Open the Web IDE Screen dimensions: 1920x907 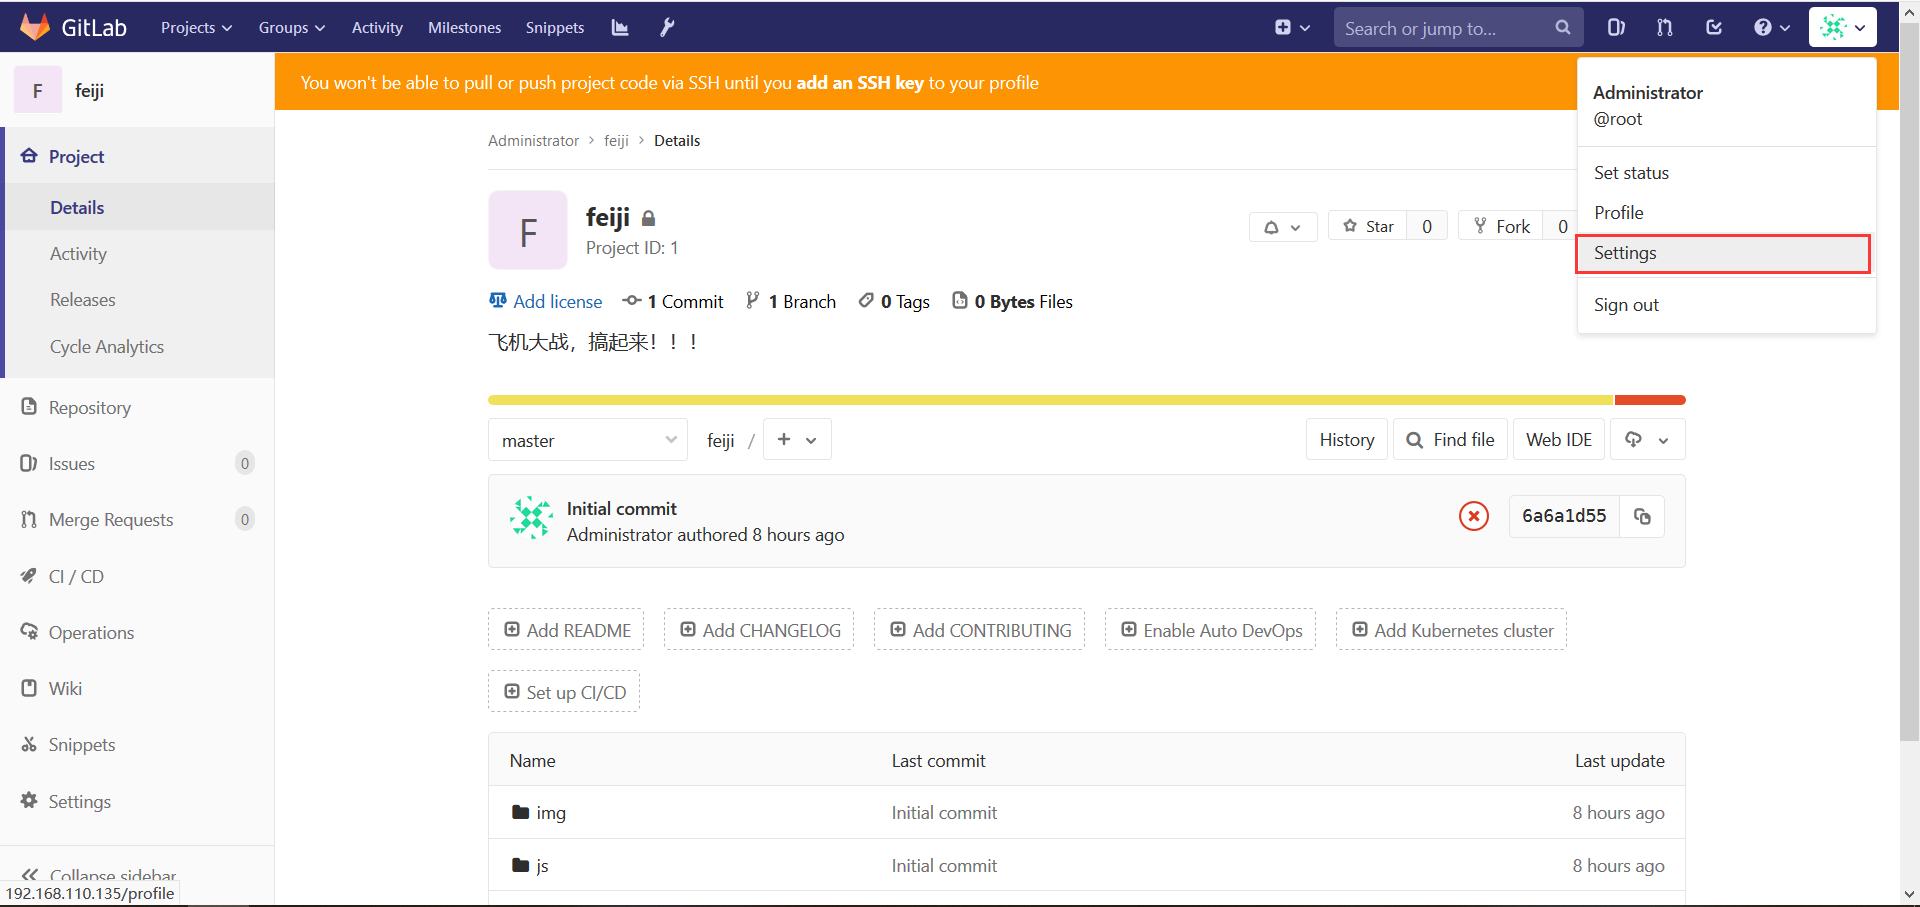coord(1559,440)
